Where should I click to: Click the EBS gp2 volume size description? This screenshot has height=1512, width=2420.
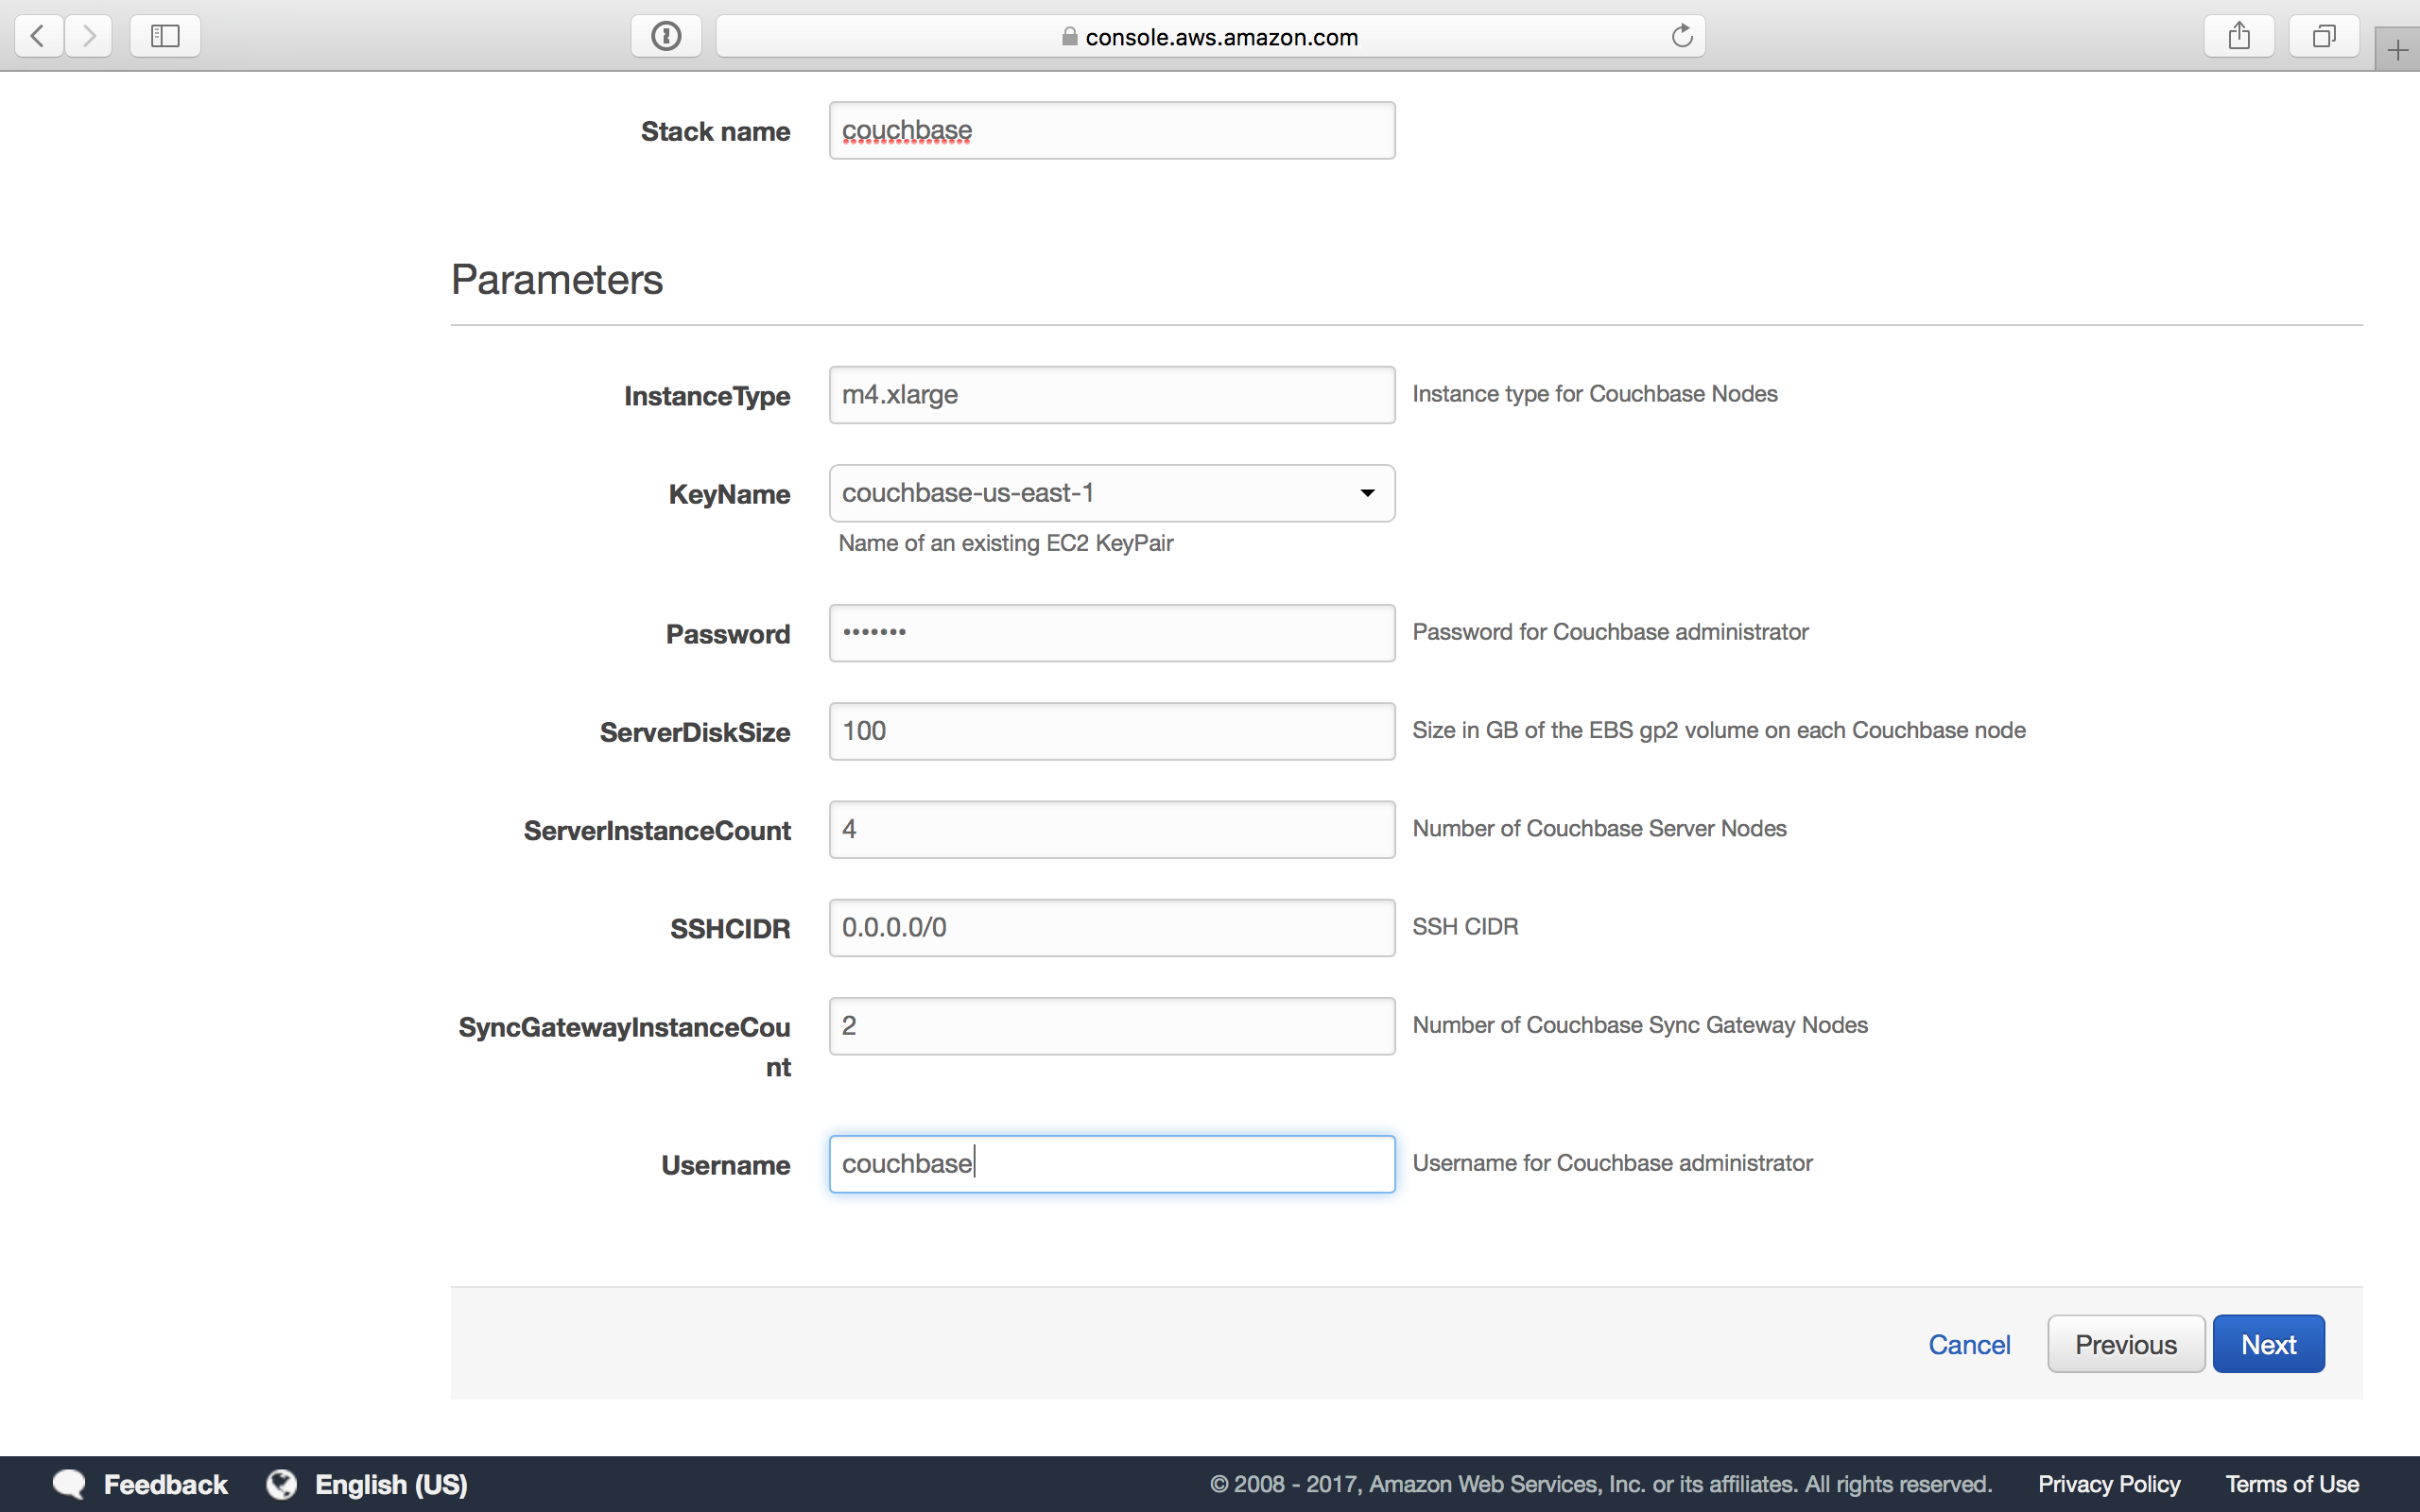point(1719,730)
